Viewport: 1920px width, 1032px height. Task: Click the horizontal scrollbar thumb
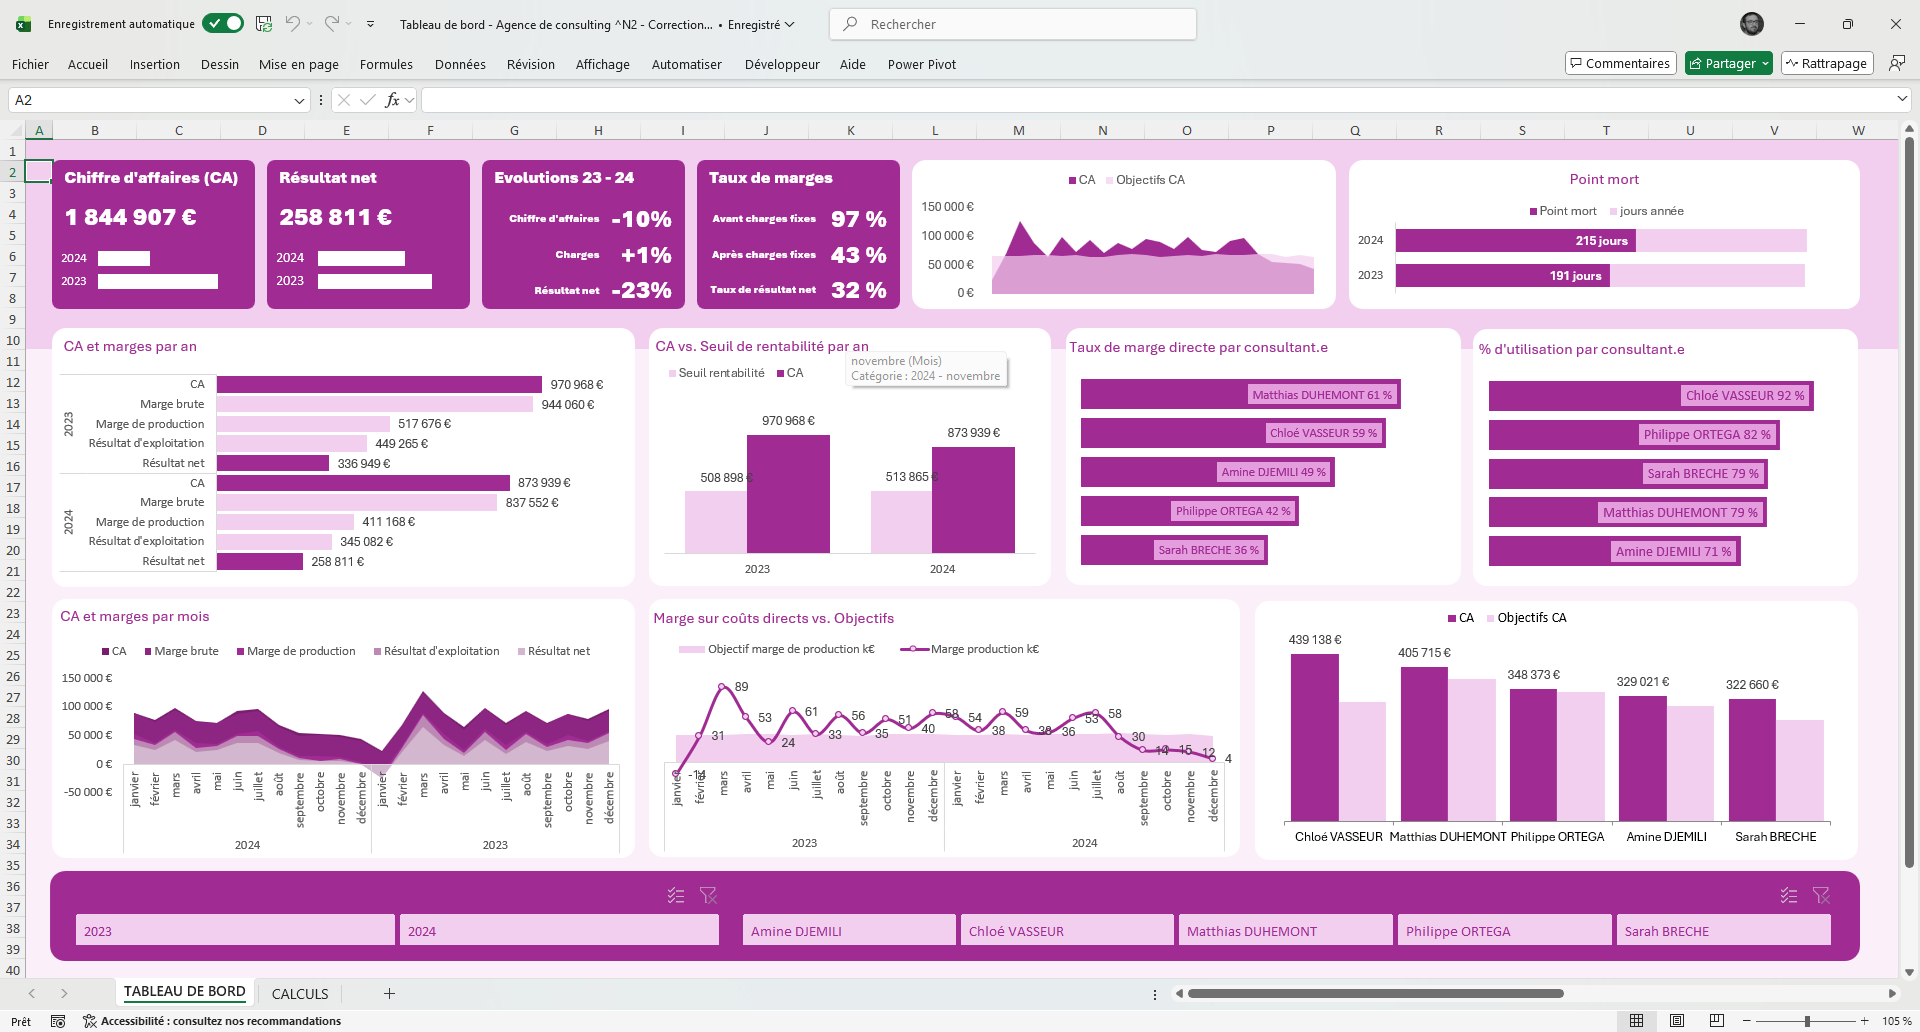[1375, 993]
